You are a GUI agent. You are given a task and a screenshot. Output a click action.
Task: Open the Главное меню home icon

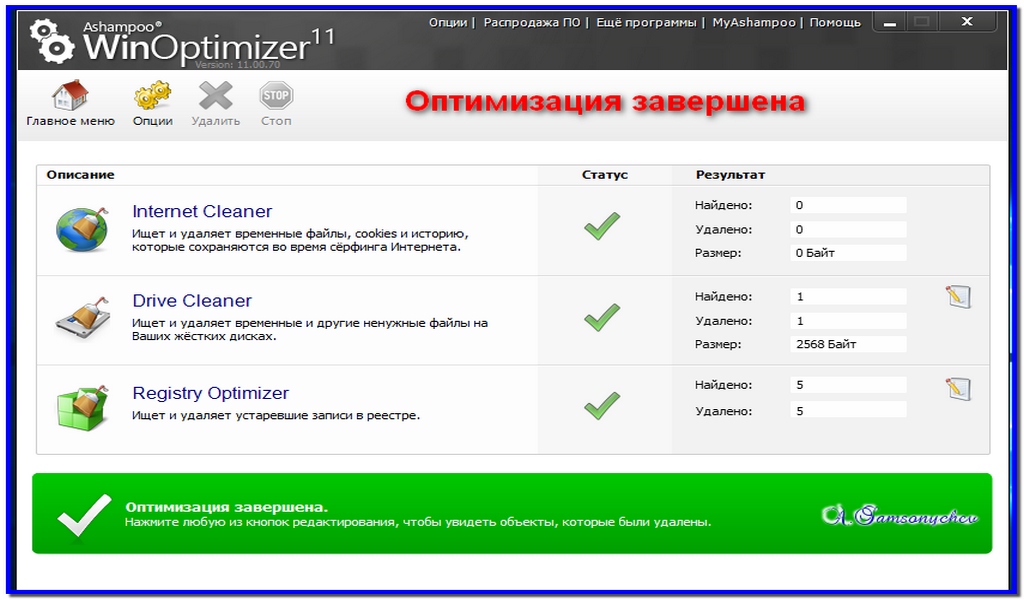click(69, 96)
